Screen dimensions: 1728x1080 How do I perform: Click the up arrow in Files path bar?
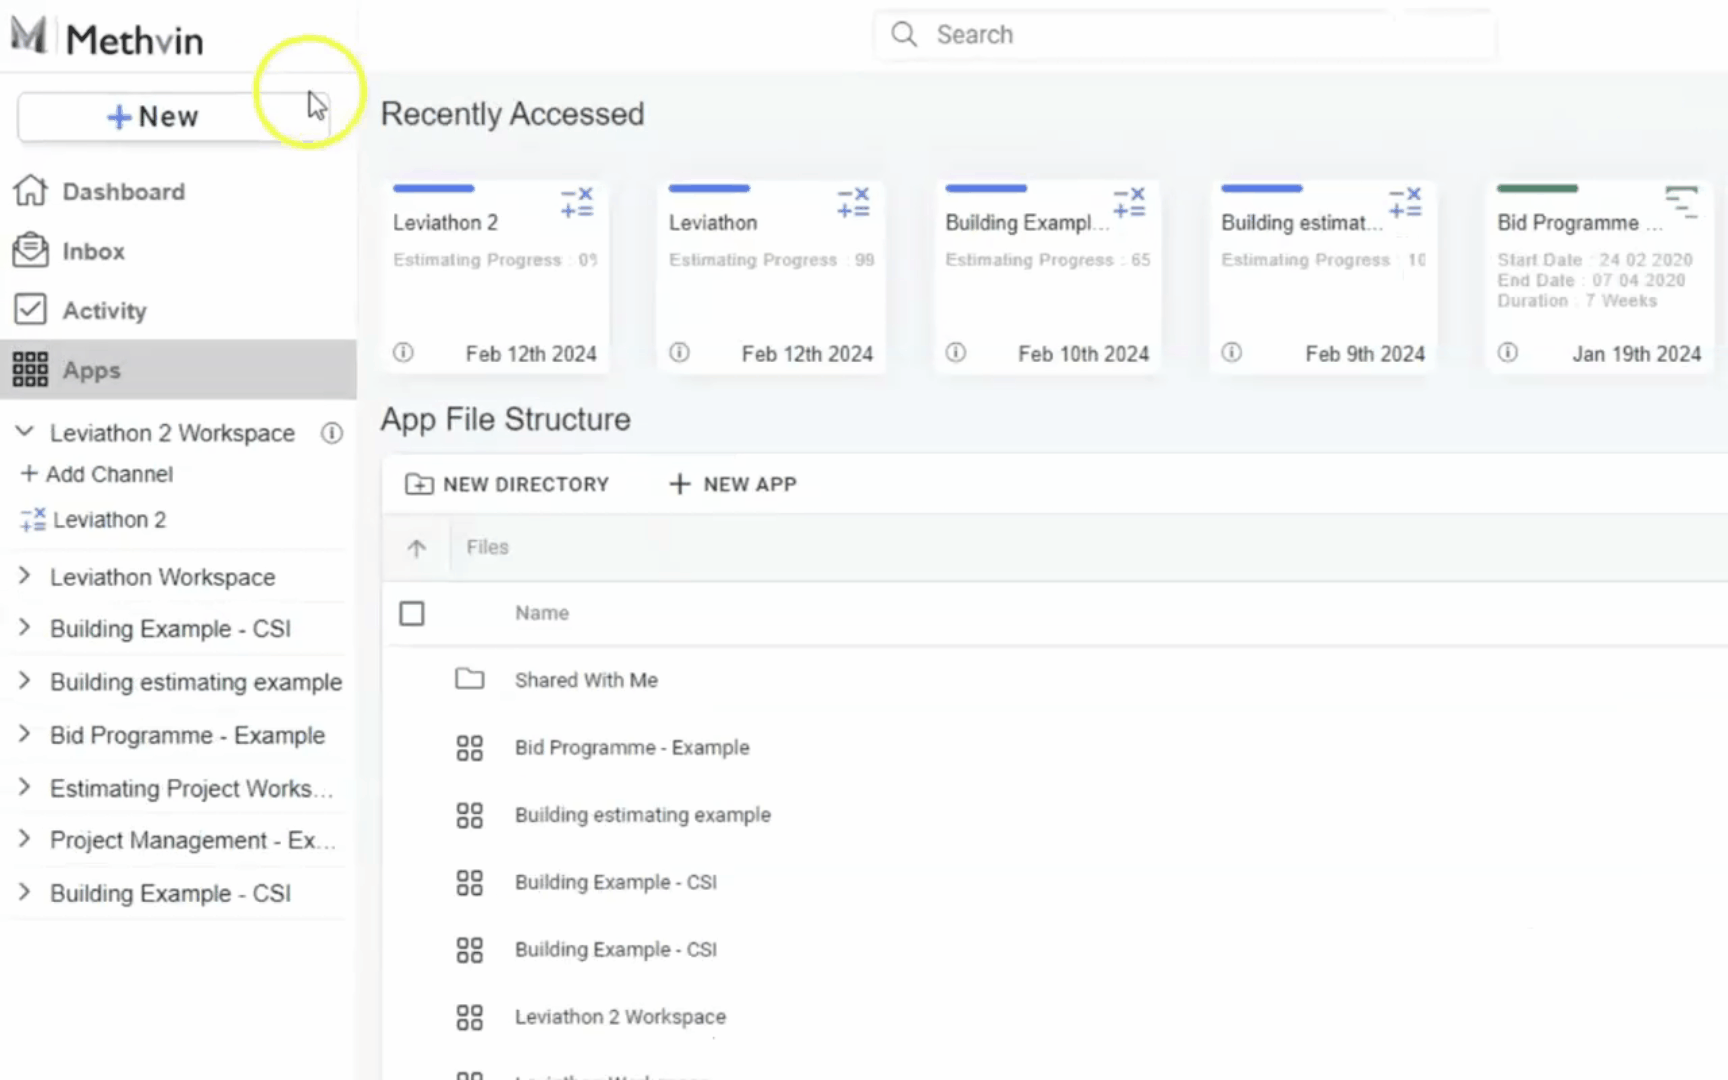pos(417,548)
